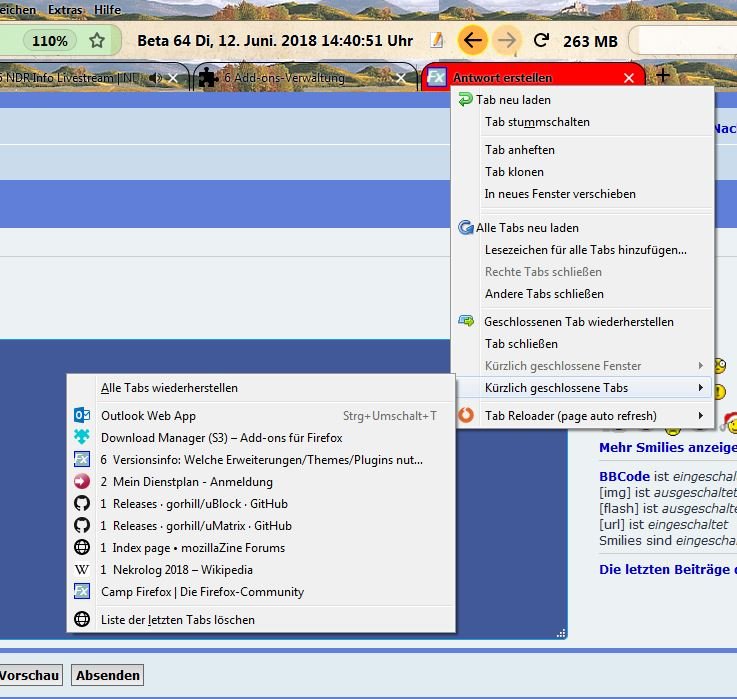The width and height of the screenshot is (737, 699).
Task: Close the NDR Info Livestream tab
Action: coord(175,78)
